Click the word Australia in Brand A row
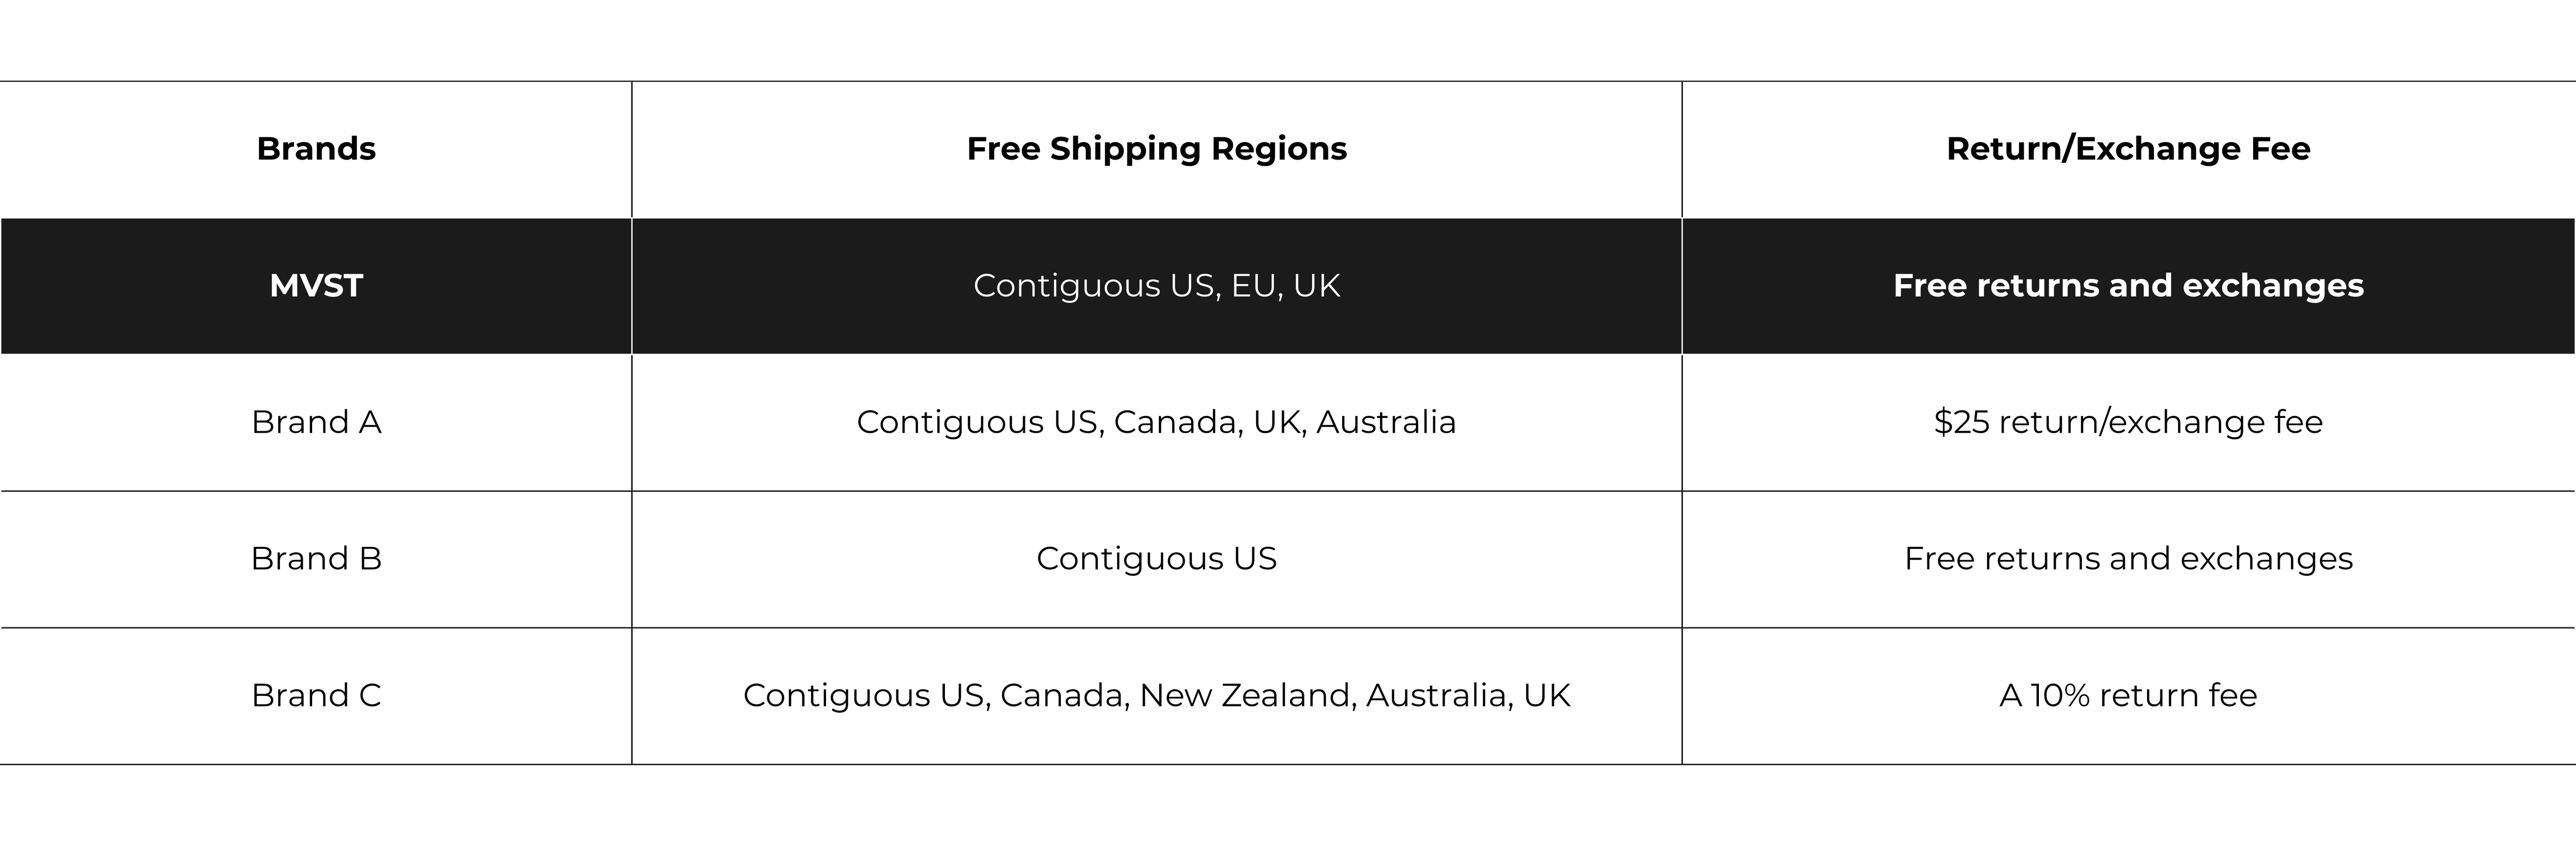The width and height of the screenshot is (2576, 847). click(x=1385, y=422)
